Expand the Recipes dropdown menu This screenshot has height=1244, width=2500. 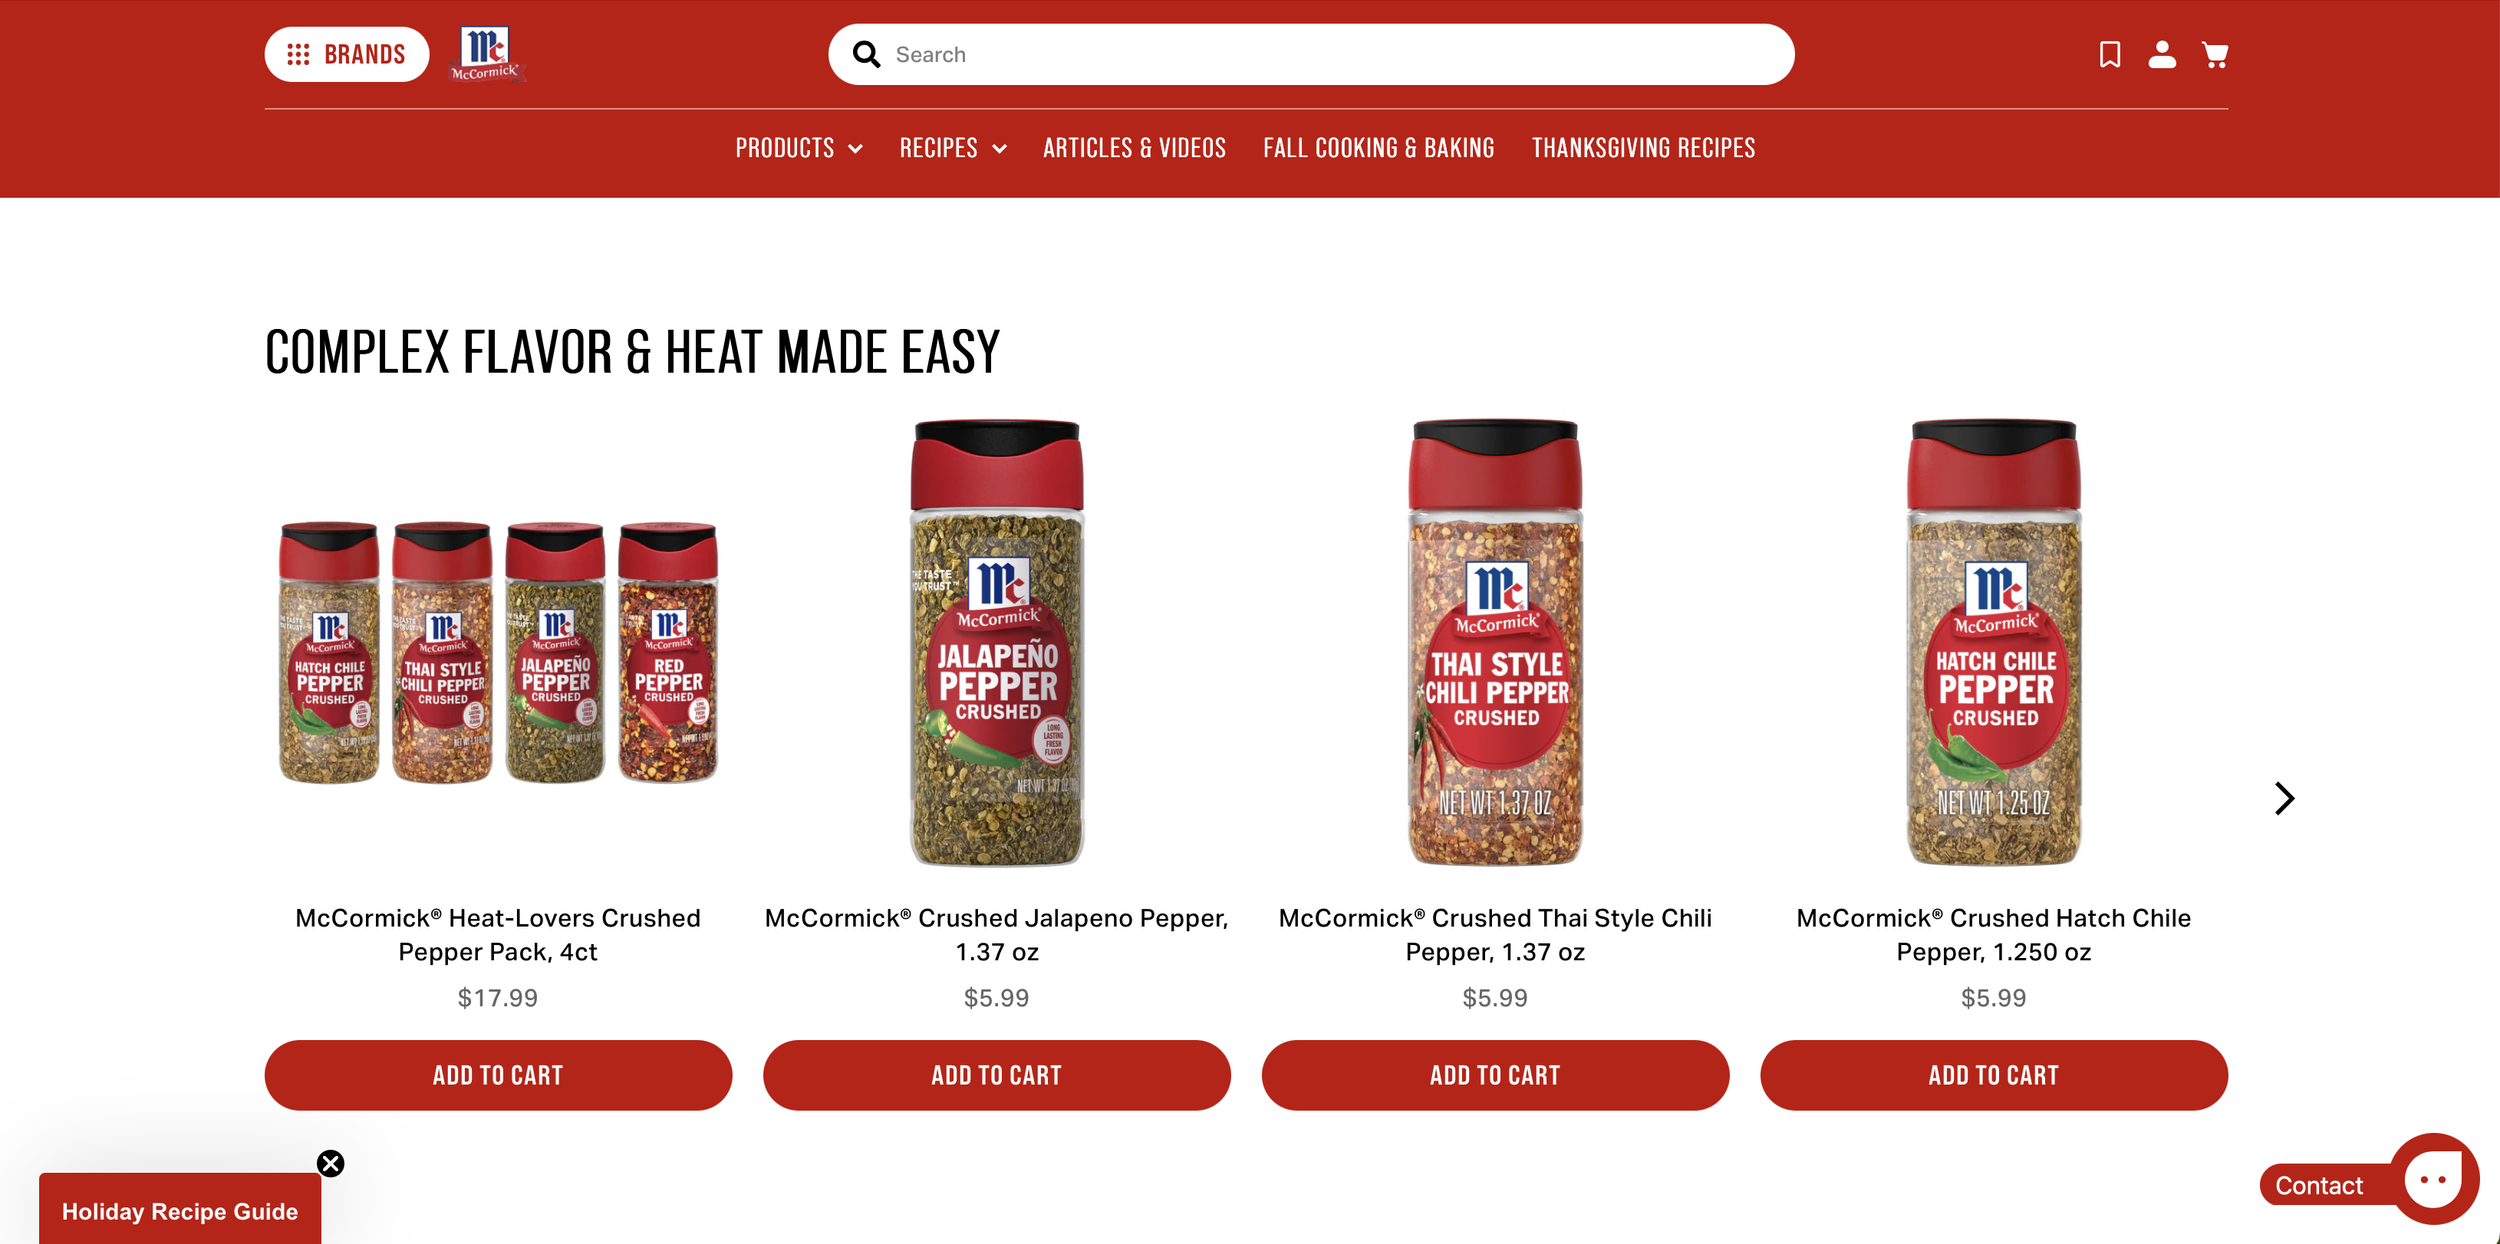click(952, 148)
